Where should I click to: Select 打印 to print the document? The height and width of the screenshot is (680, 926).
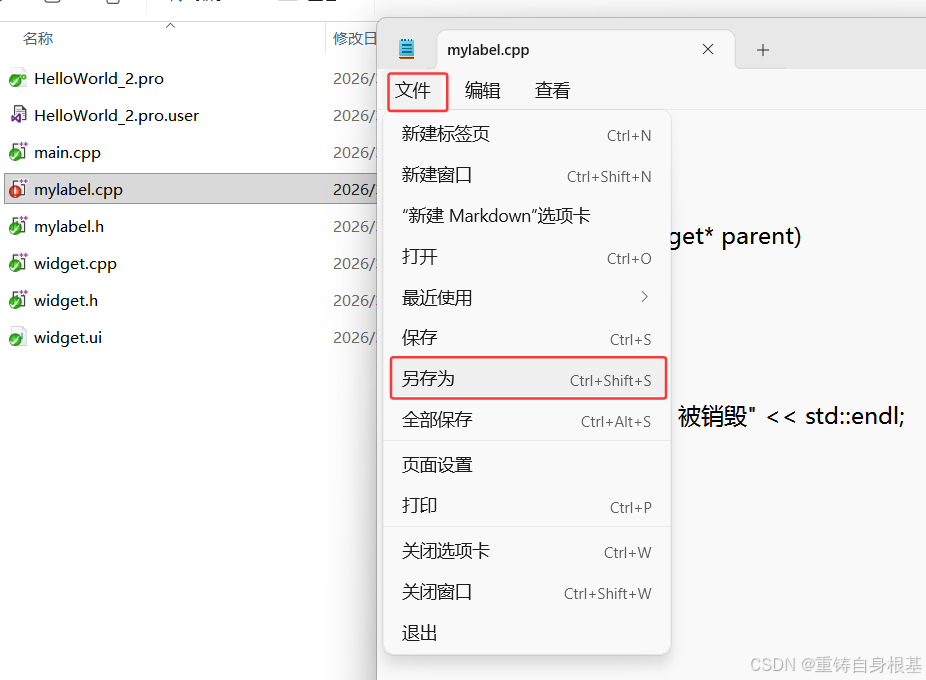click(419, 507)
